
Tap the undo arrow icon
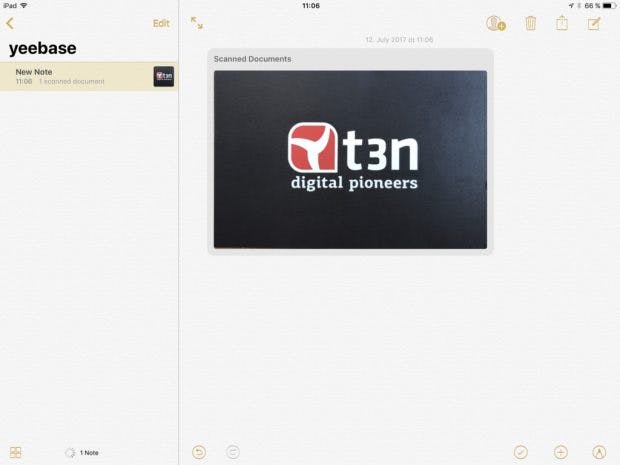point(199,452)
